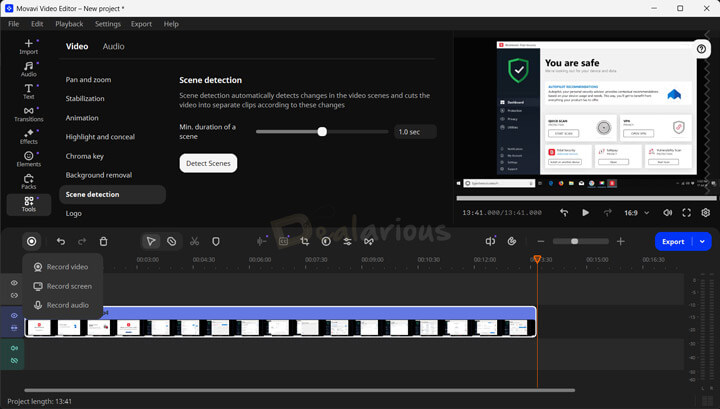Click the Detect Scenes button
Image resolution: width=720 pixels, height=409 pixels.
(x=208, y=163)
